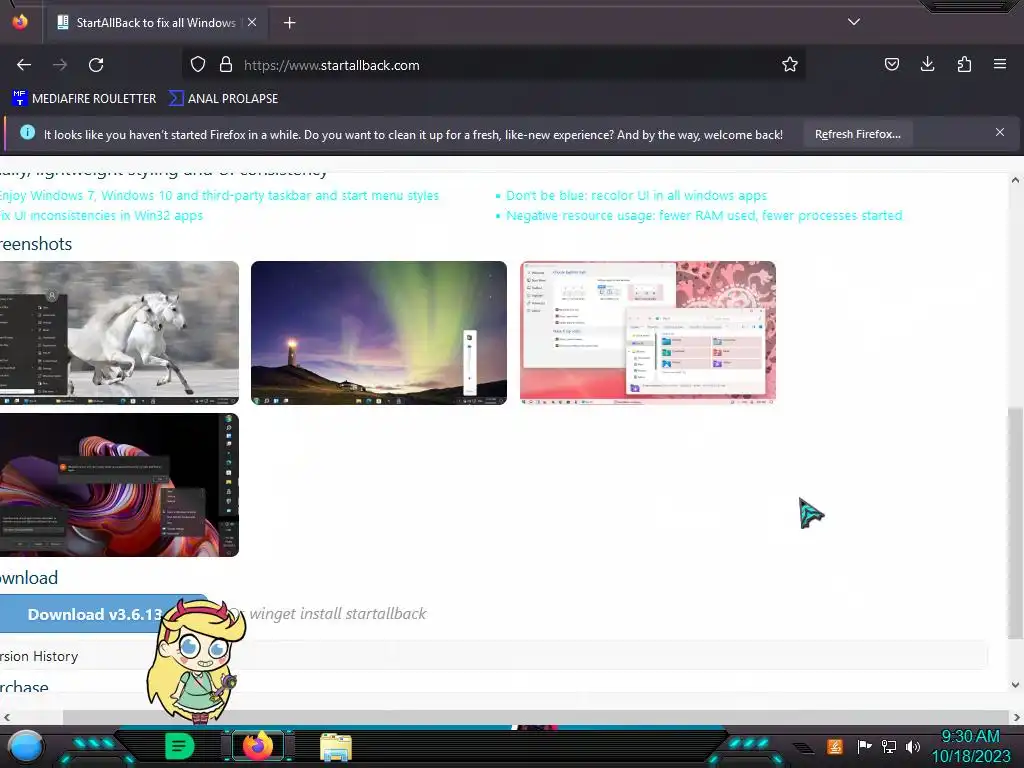This screenshot has height=768, width=1024.
Task: Bookmark this page with the star icon
Action: tap(790, 65)
